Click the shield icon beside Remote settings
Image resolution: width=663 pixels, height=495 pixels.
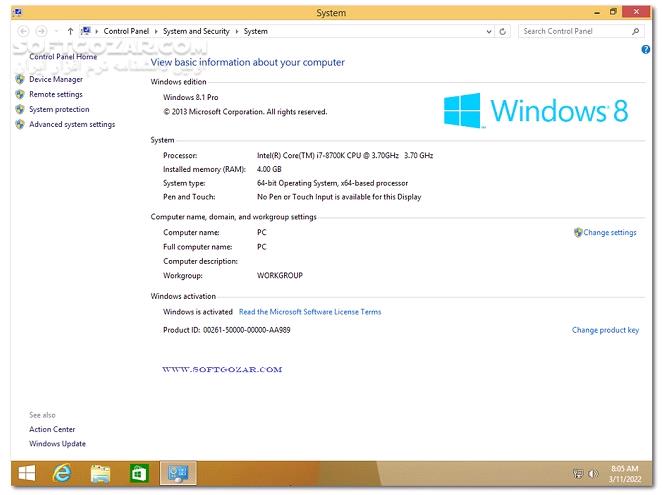pyautogui.click(x=20, y=94)
